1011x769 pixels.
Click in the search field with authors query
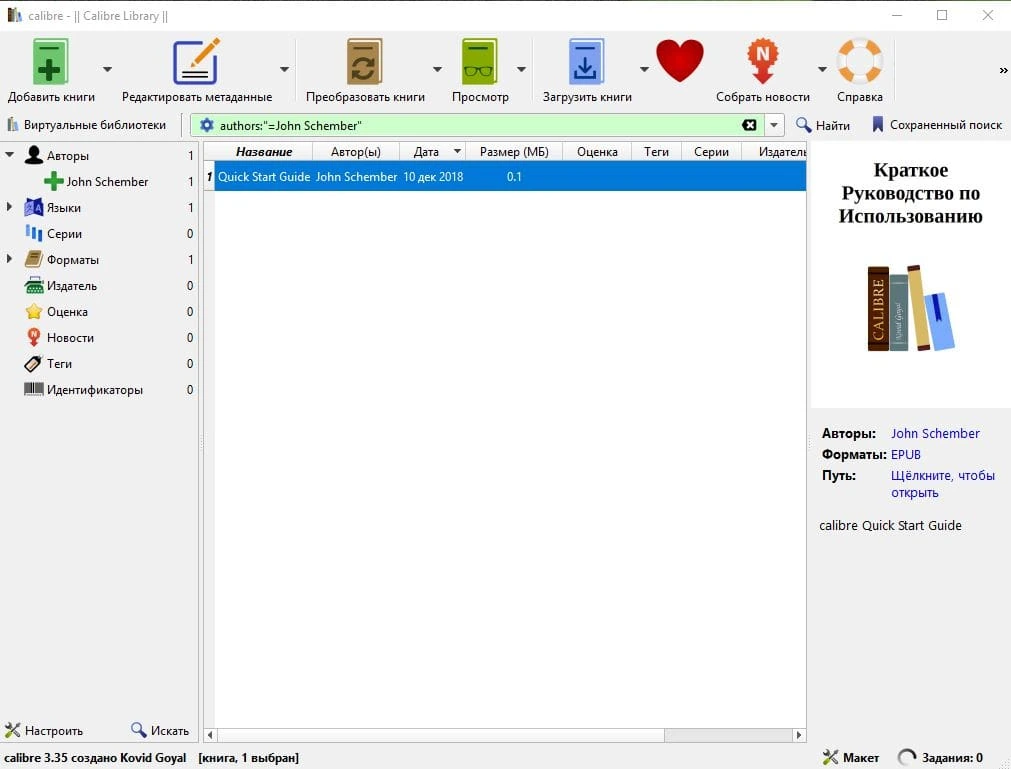[x=477, y=125]
